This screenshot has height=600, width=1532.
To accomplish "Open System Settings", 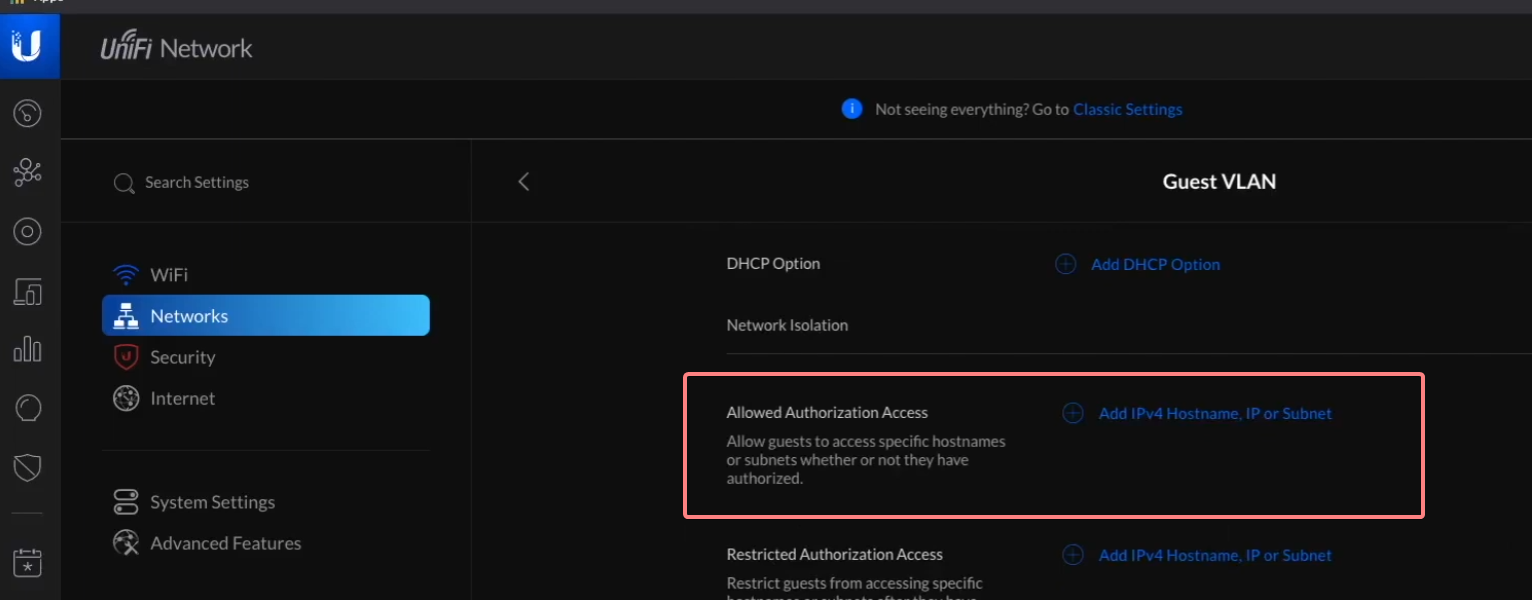I will click(212, 502).
